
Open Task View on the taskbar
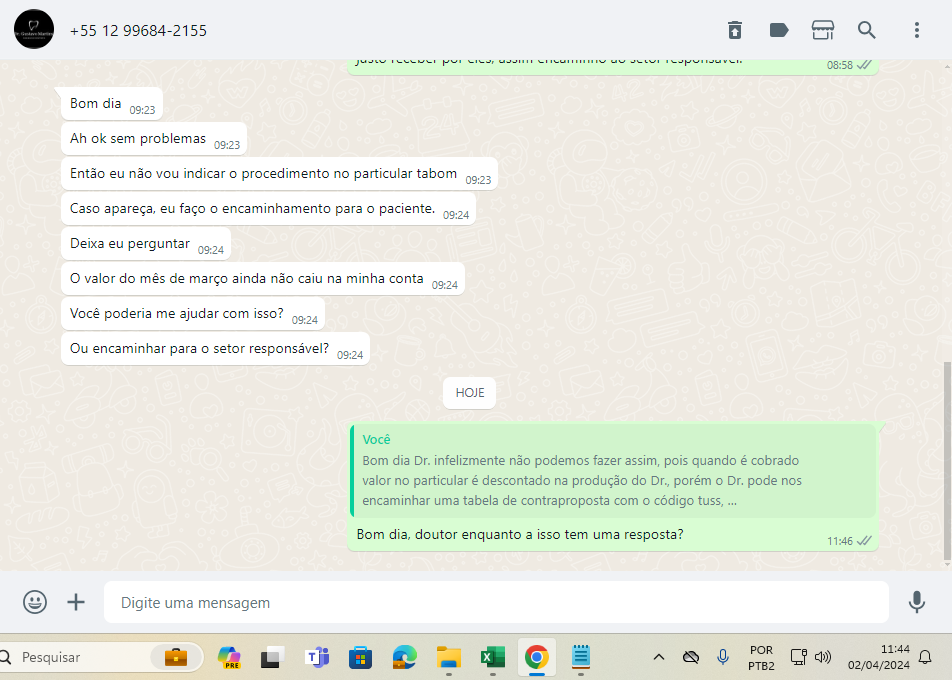click(273, 657)
